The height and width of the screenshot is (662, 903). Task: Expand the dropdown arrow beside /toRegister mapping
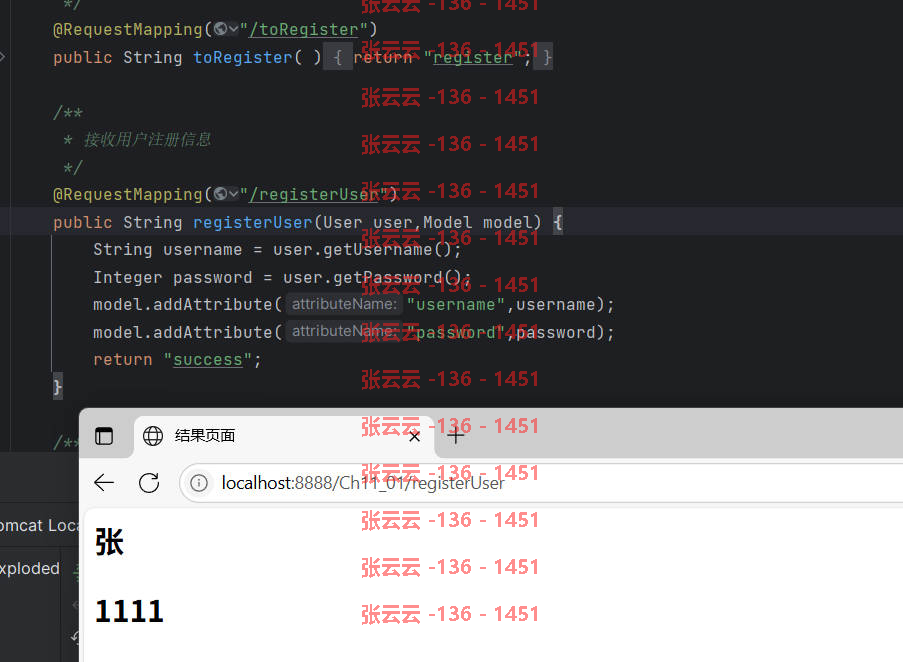(x=233, y=29)
